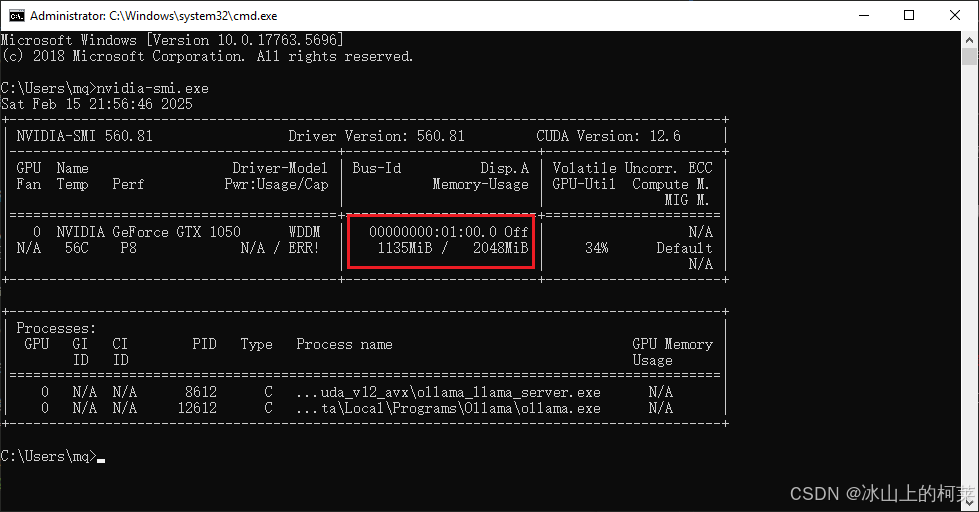Click the 'Memory-Usage' column header
Image resolution: width=979 pixels, height=512 pixels.
pos(481,184)
